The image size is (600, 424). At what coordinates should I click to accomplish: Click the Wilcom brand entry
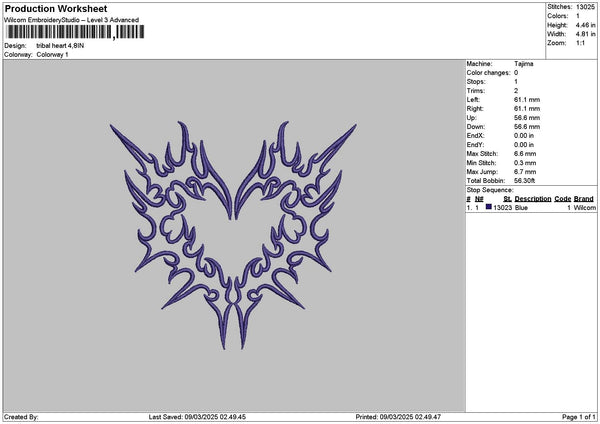point(585,207)
